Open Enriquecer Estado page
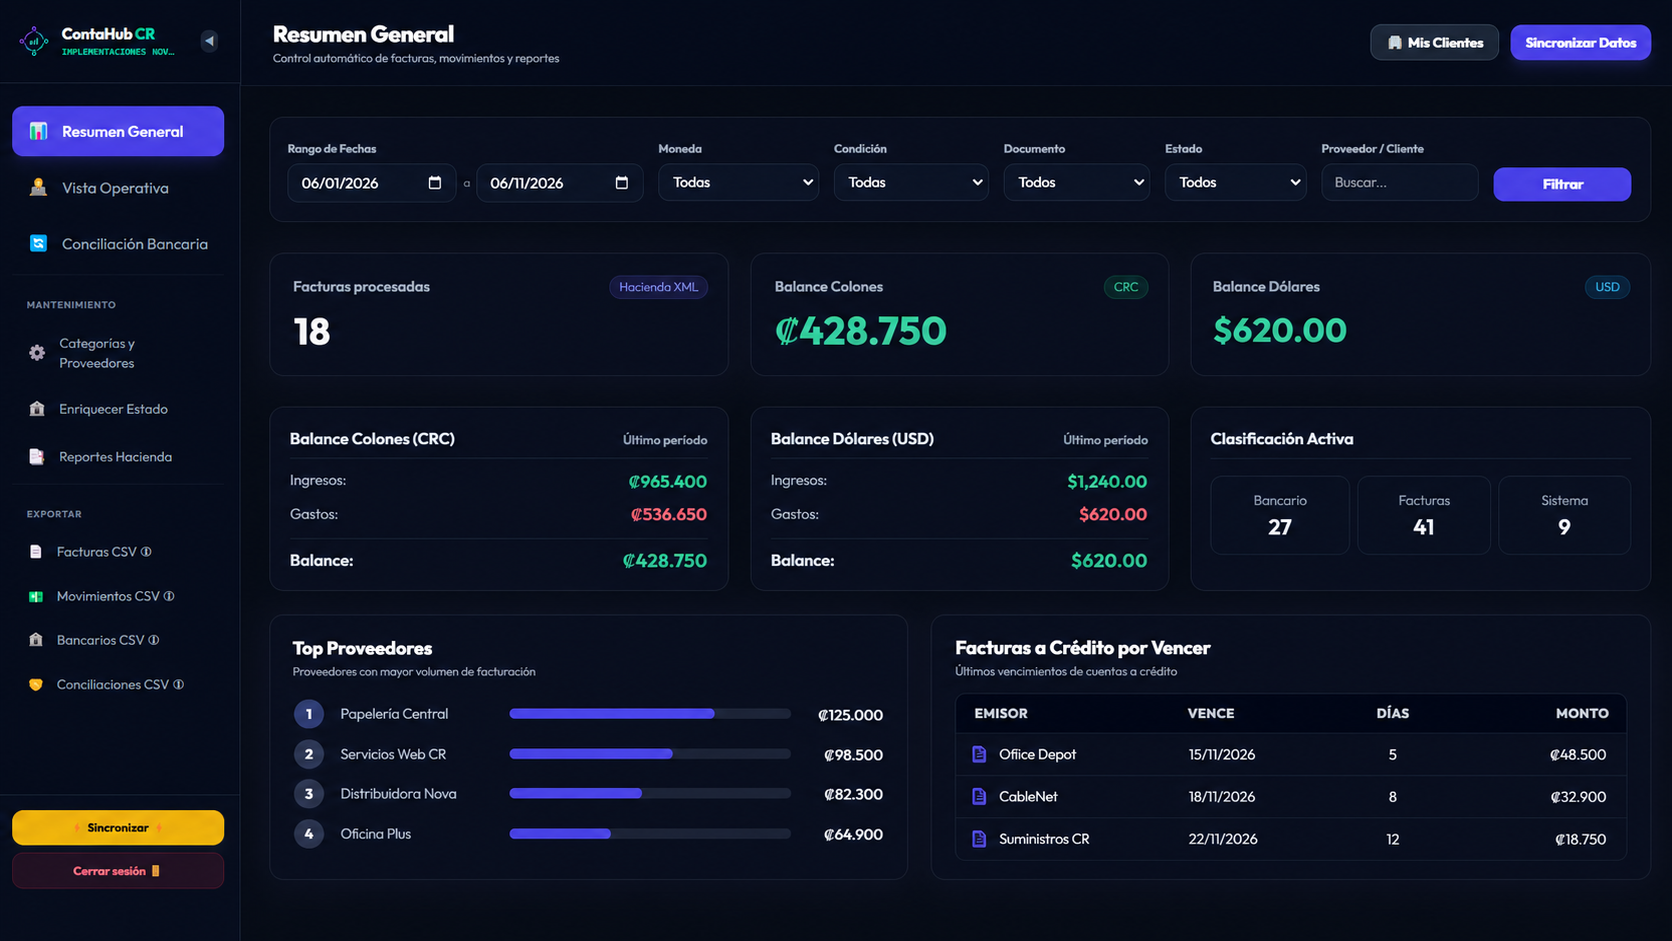The width and height of the screenshot is (1672, 941). pyautogui.click(x=118, y=409)
